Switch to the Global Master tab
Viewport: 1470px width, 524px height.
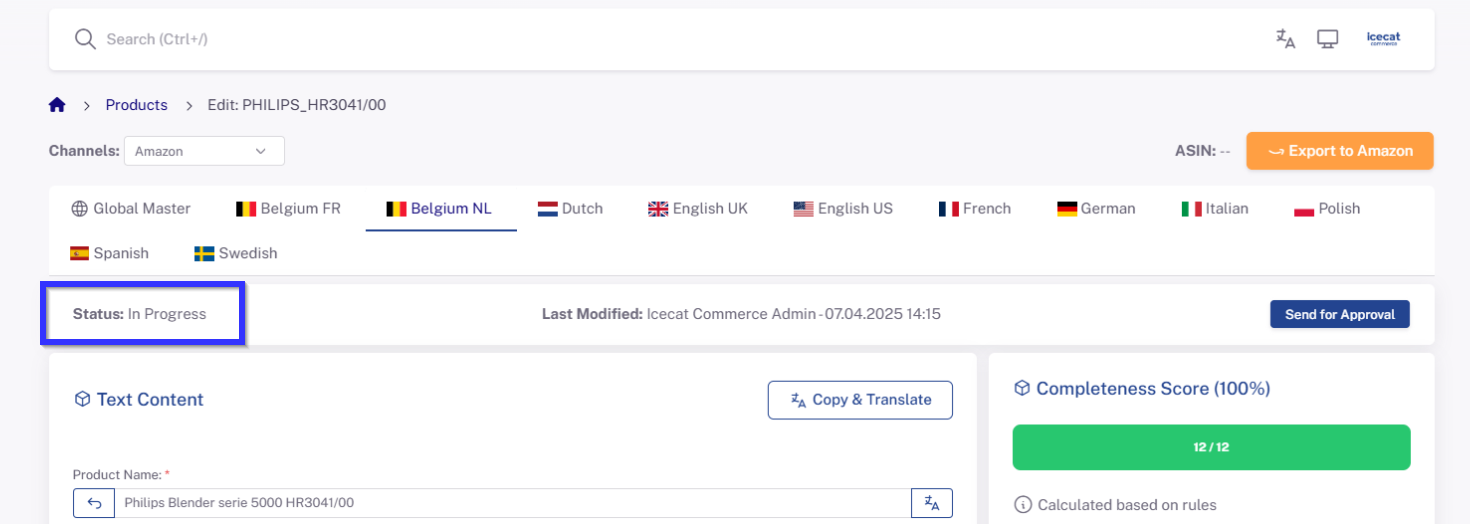(x=131, y=209)
